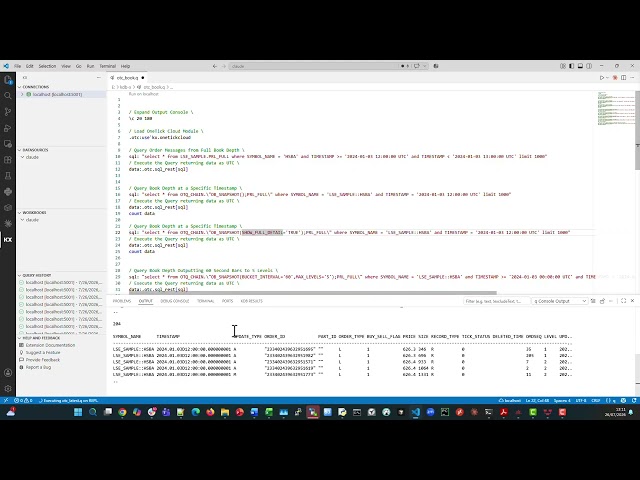
Task: Switch to the Problems panel tab
Action: pyautogui.click(x=122, y=301)
